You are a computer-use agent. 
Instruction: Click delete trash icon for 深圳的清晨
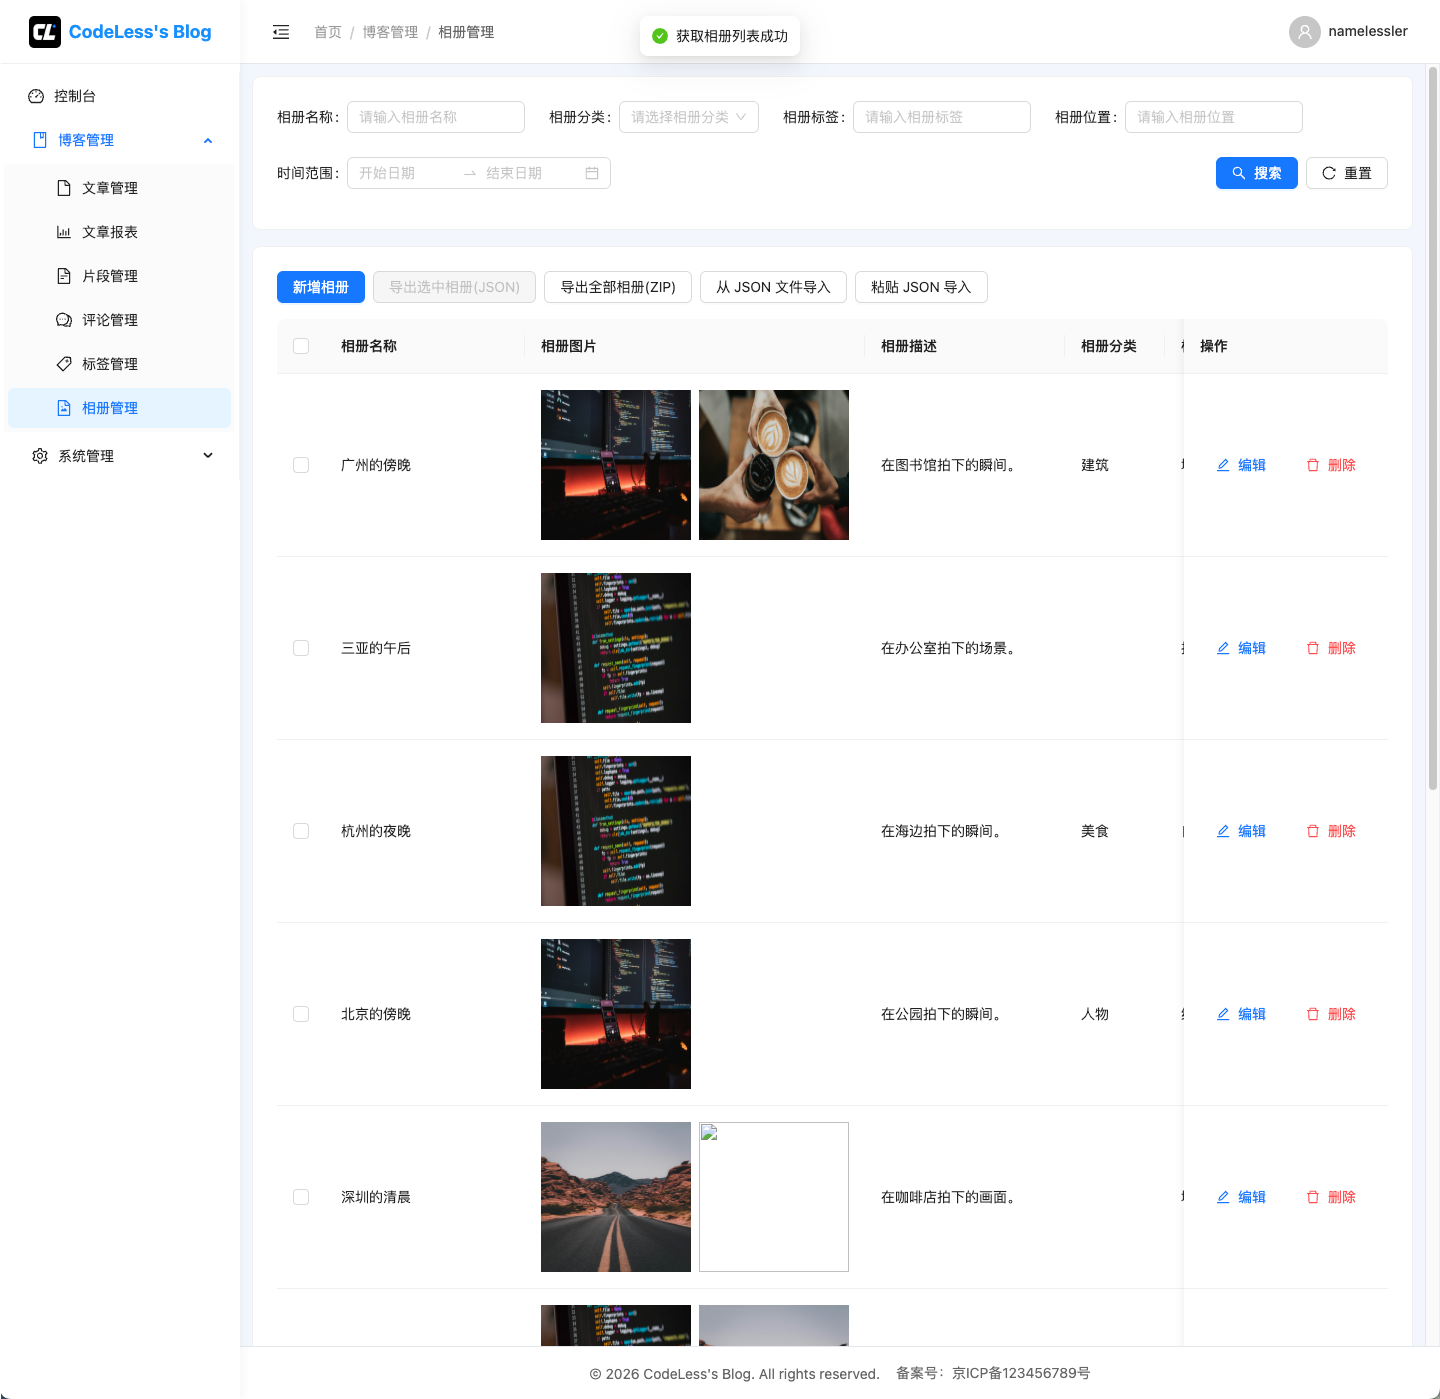point(1313,1197)
